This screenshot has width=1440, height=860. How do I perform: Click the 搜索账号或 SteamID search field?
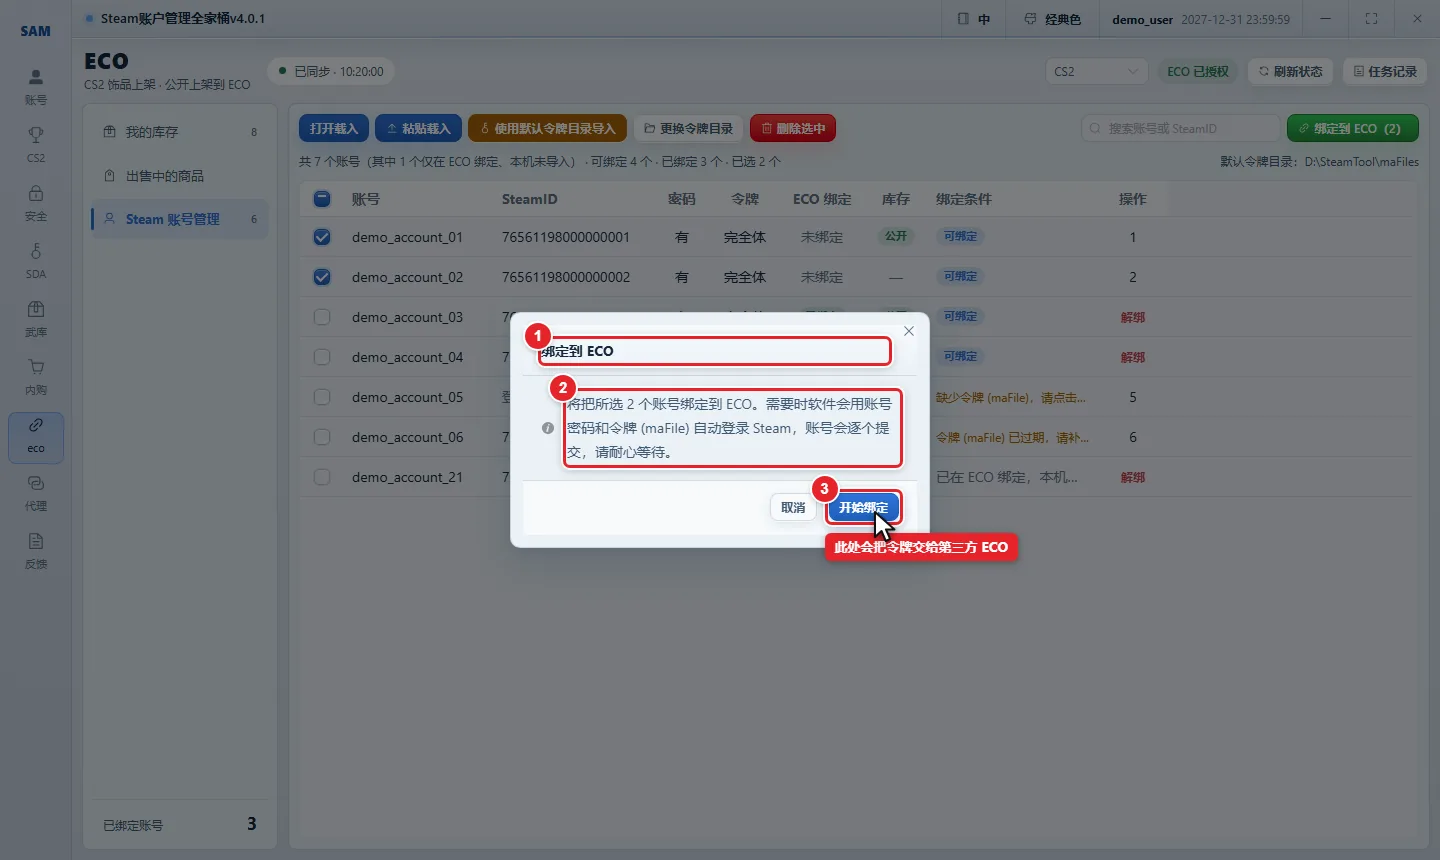click(1180, 128)
